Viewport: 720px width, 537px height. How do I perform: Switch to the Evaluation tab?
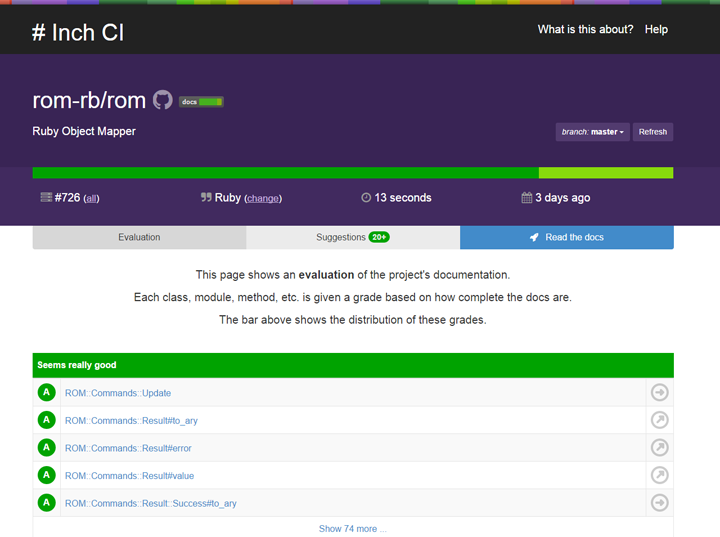139,237
